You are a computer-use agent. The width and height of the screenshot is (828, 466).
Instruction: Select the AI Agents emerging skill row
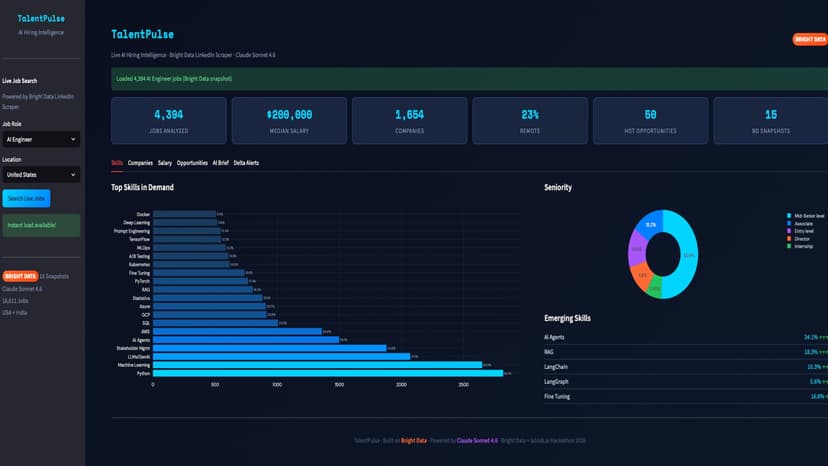pyautogui.click(x=686, y=337)
